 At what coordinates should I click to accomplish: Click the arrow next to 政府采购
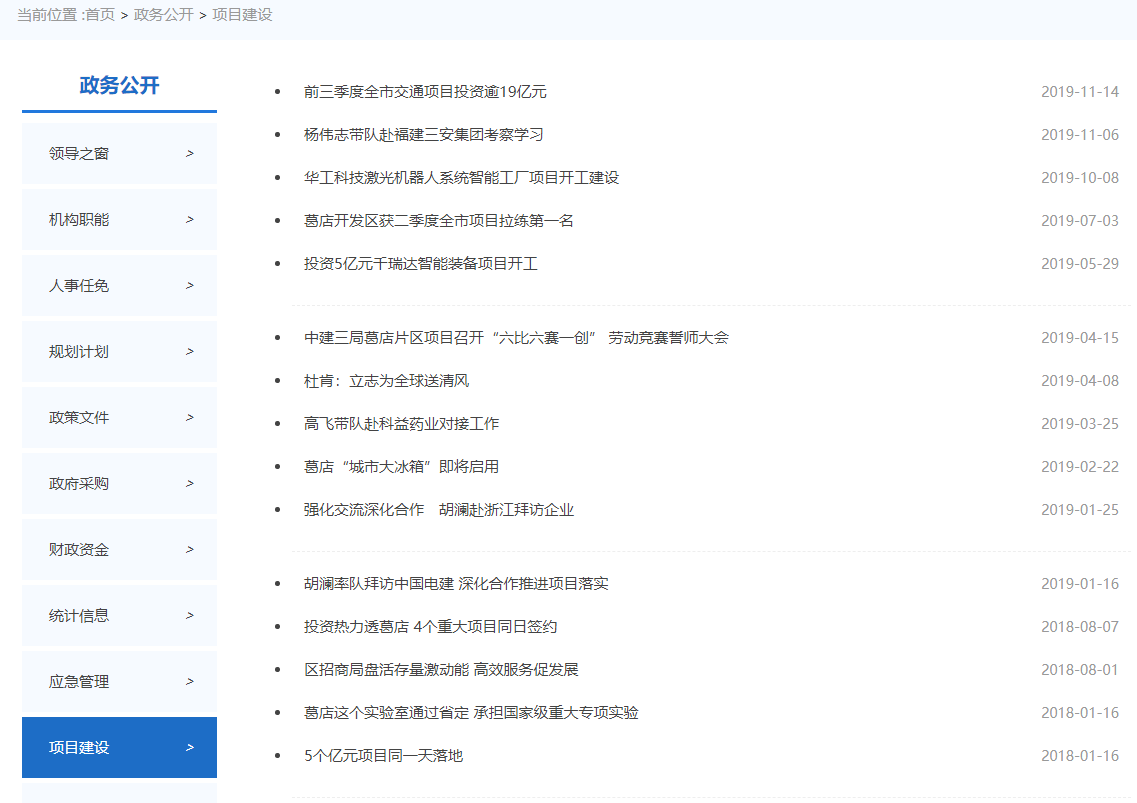(190, 484)
